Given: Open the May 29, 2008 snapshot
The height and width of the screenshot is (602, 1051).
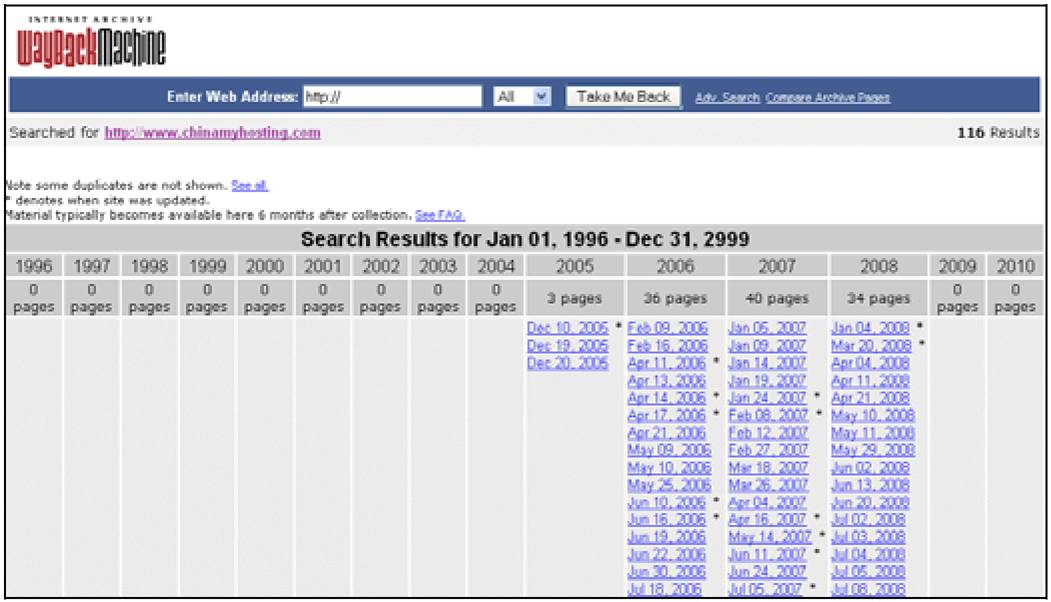Looking at the screenshot, I should click(x=873, y=450).
